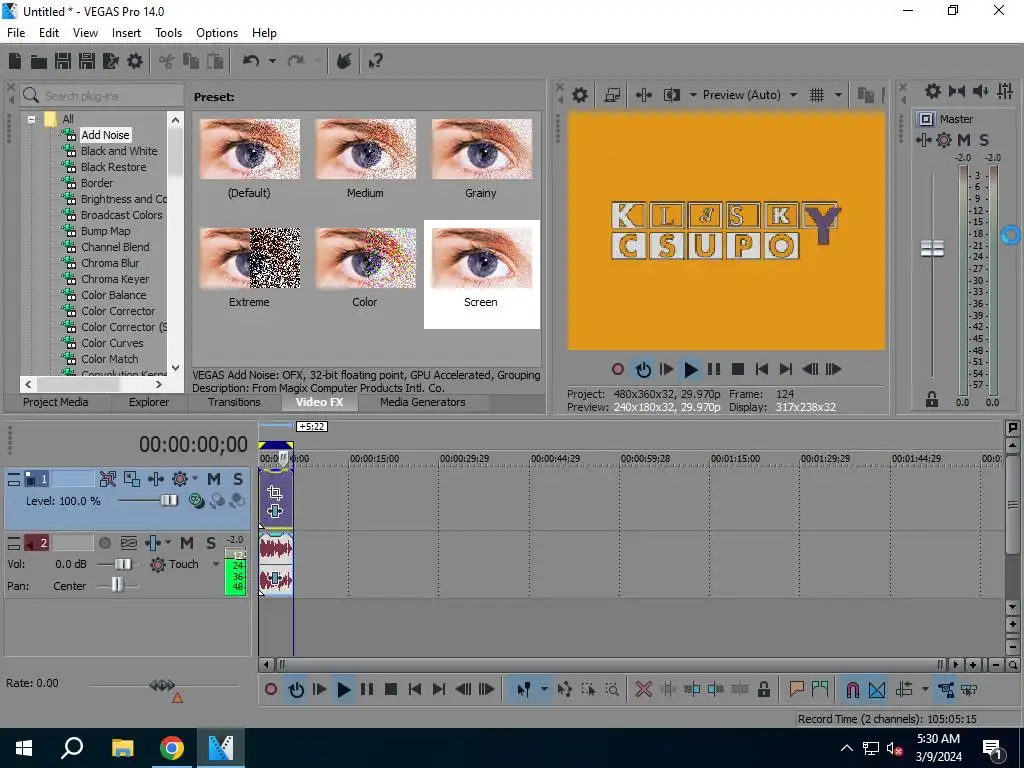Screen dimensions: 1024x768
Task: Open auto ripple dropdown arrow in timeline toolbar
Action: [x=925, y=689]
